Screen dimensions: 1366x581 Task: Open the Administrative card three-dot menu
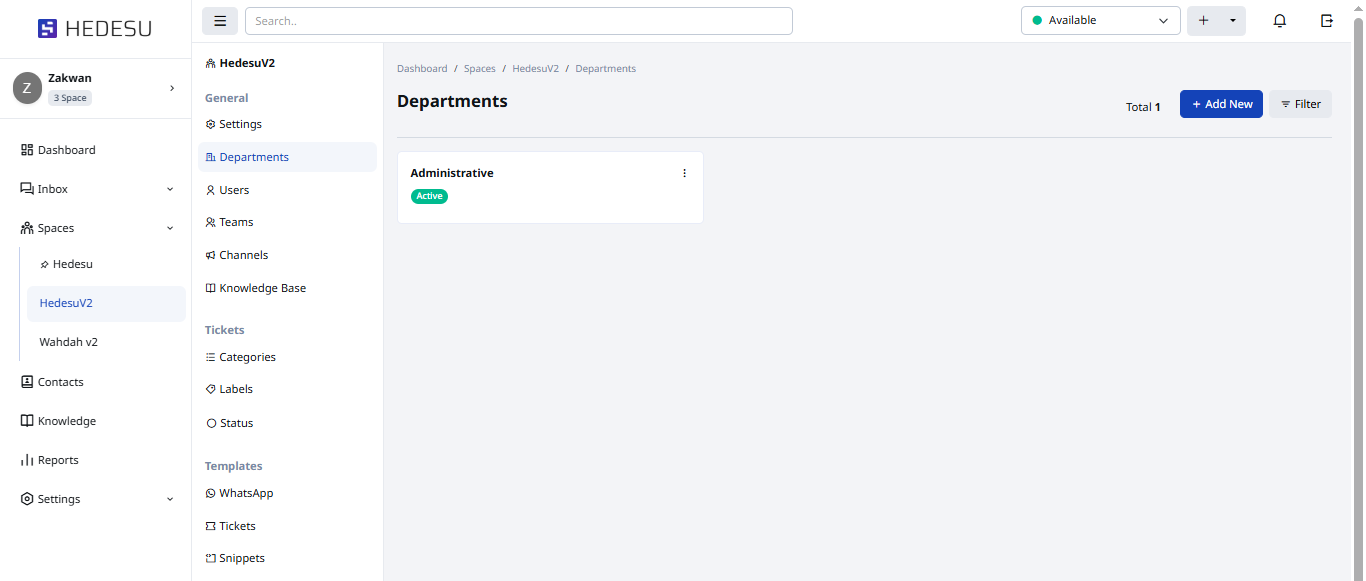point(684,173)
